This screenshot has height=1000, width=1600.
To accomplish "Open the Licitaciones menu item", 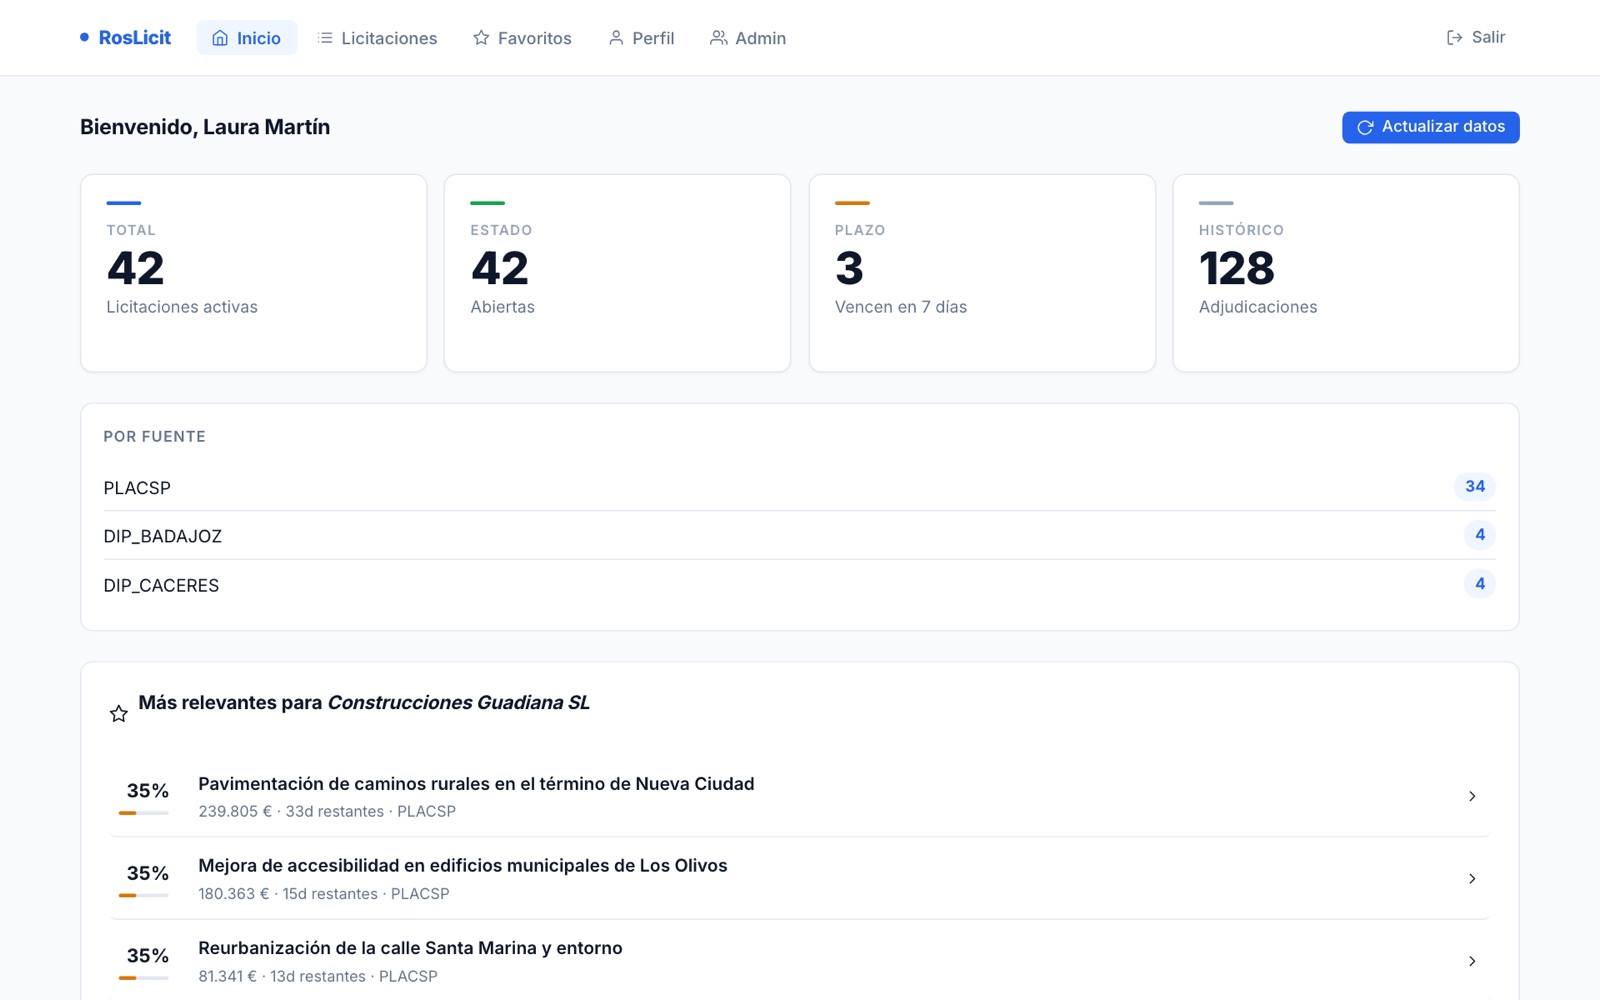I will (x=377, y=38).
